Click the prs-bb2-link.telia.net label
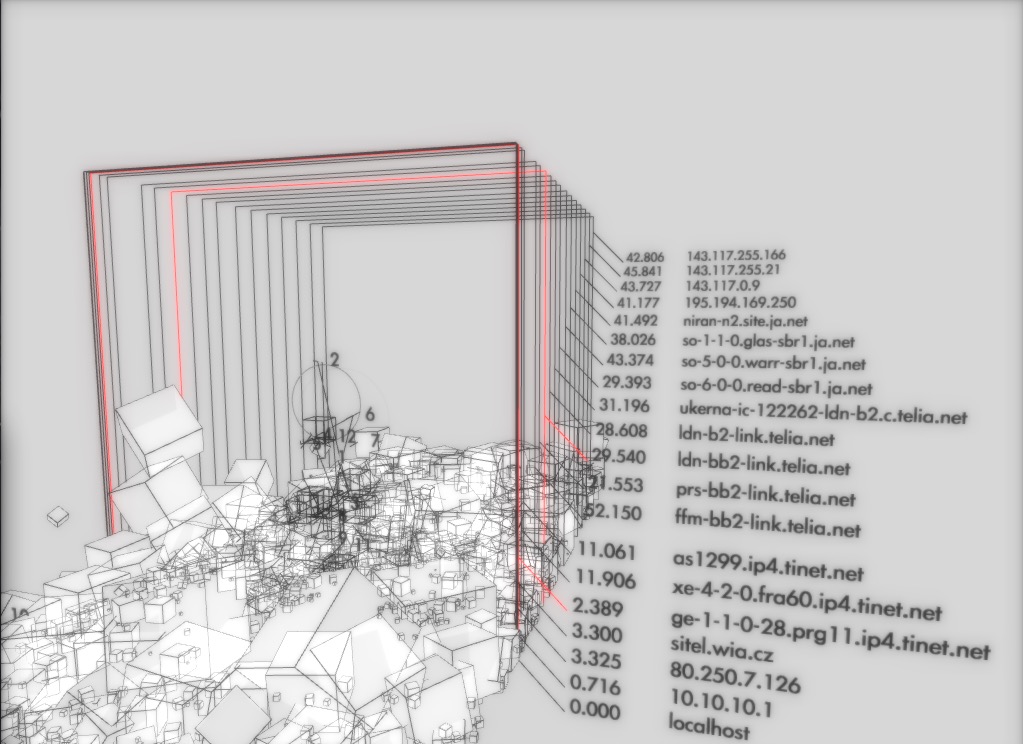 [x=765, y=494]
